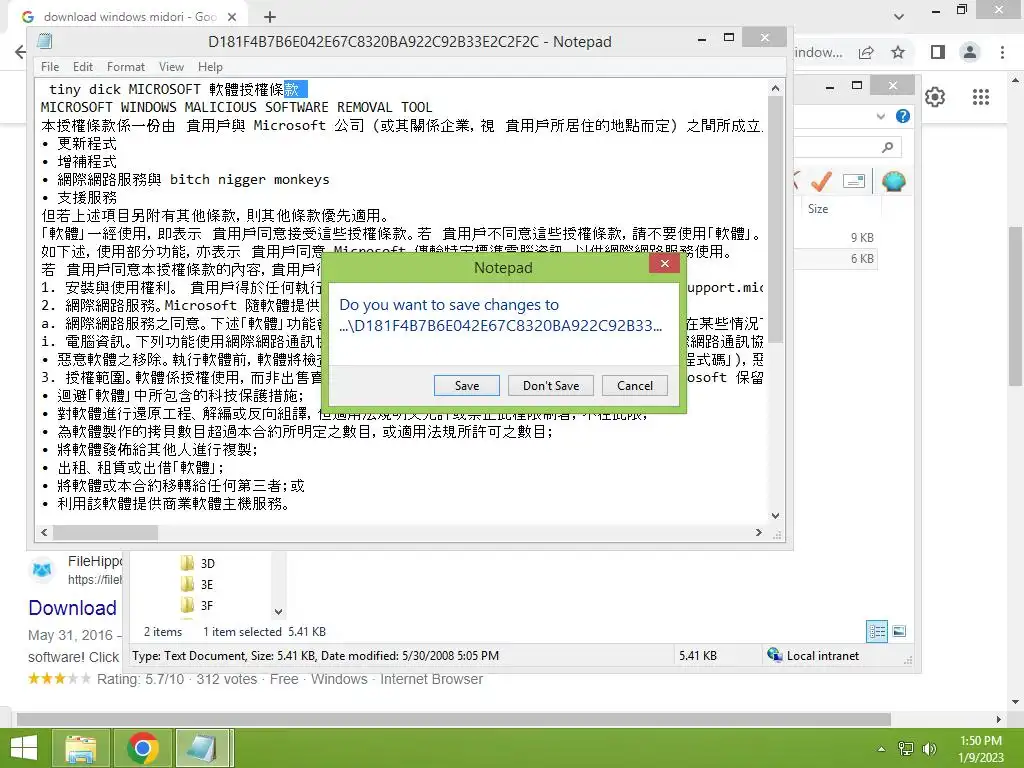Cancel the save changes prompt

[x=635, y=385]
